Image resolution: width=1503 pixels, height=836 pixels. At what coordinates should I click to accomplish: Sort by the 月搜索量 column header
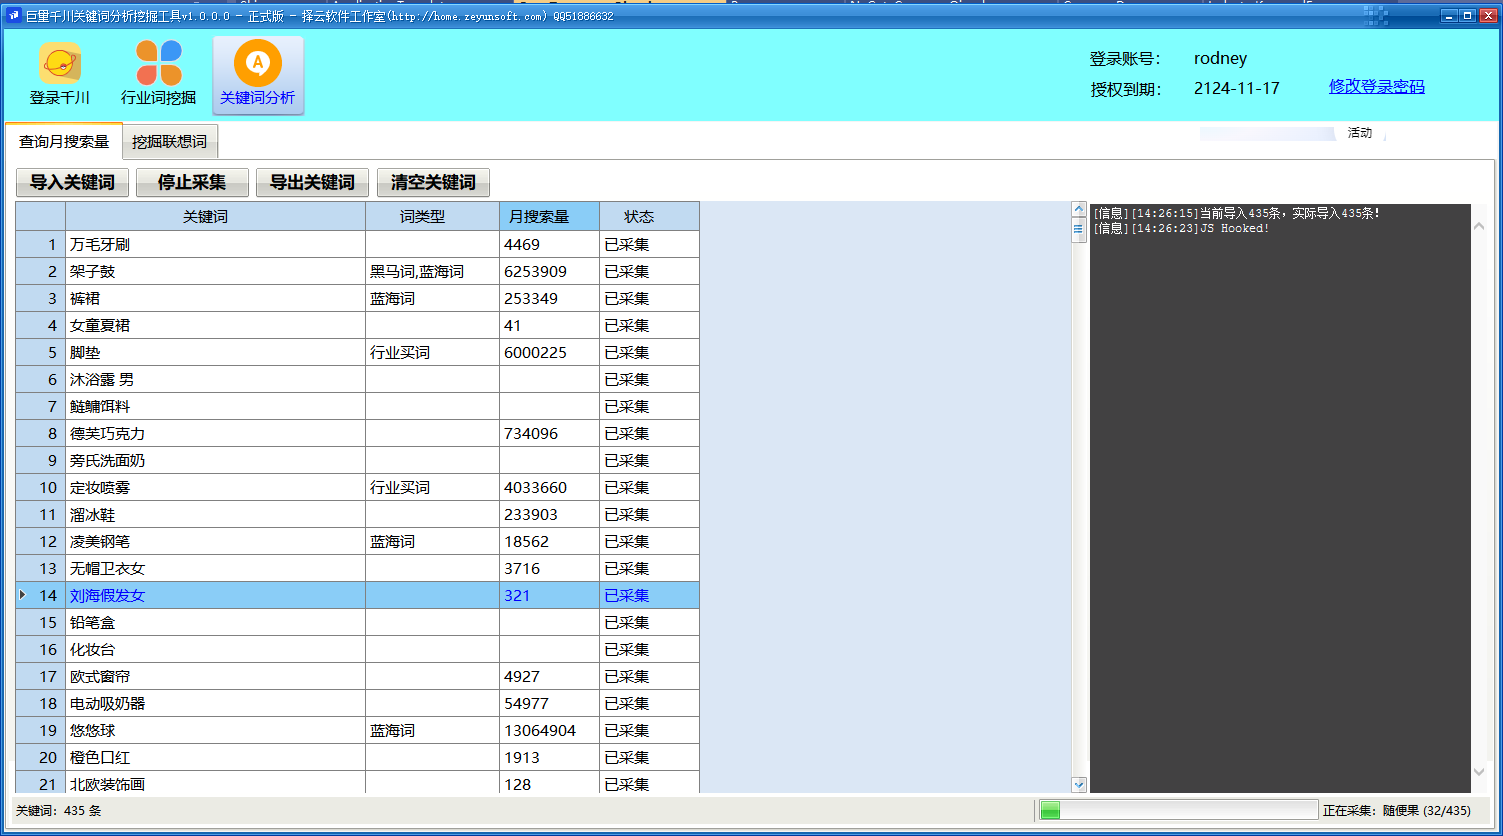click(549, 216)
